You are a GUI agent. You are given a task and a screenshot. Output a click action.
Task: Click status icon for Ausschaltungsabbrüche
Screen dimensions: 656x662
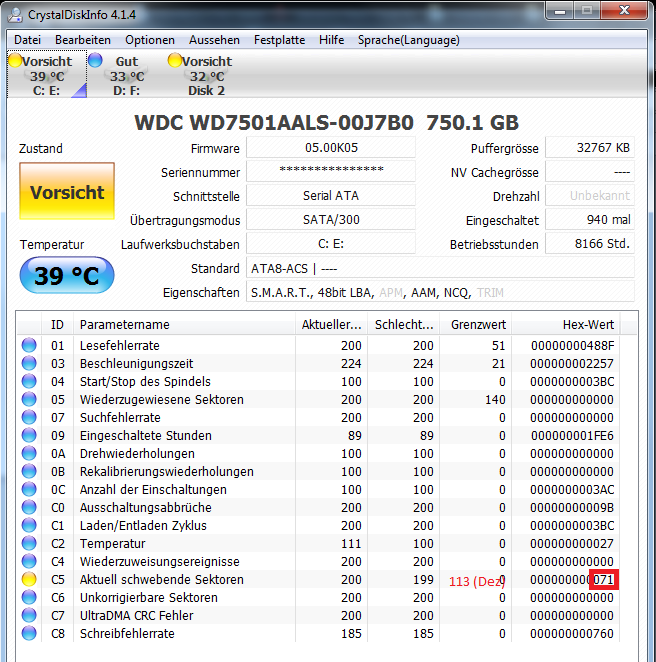click(x=29, y=507)
